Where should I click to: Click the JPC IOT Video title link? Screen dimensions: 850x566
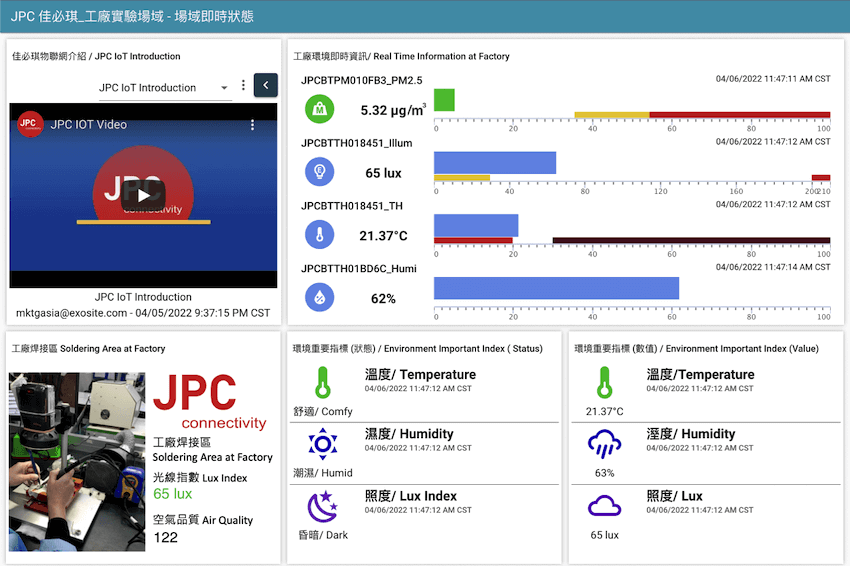[88, 125]
